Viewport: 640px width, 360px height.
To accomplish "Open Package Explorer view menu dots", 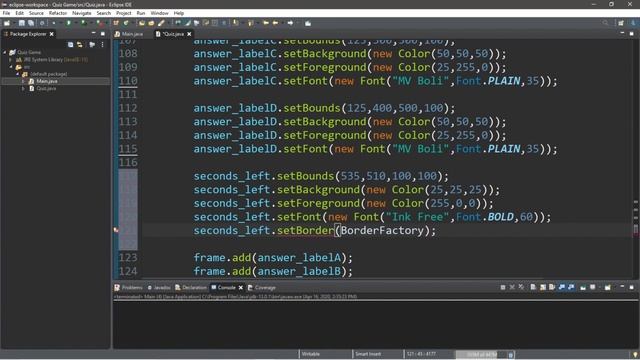I will pyautogui.click(x=102, y=44).
